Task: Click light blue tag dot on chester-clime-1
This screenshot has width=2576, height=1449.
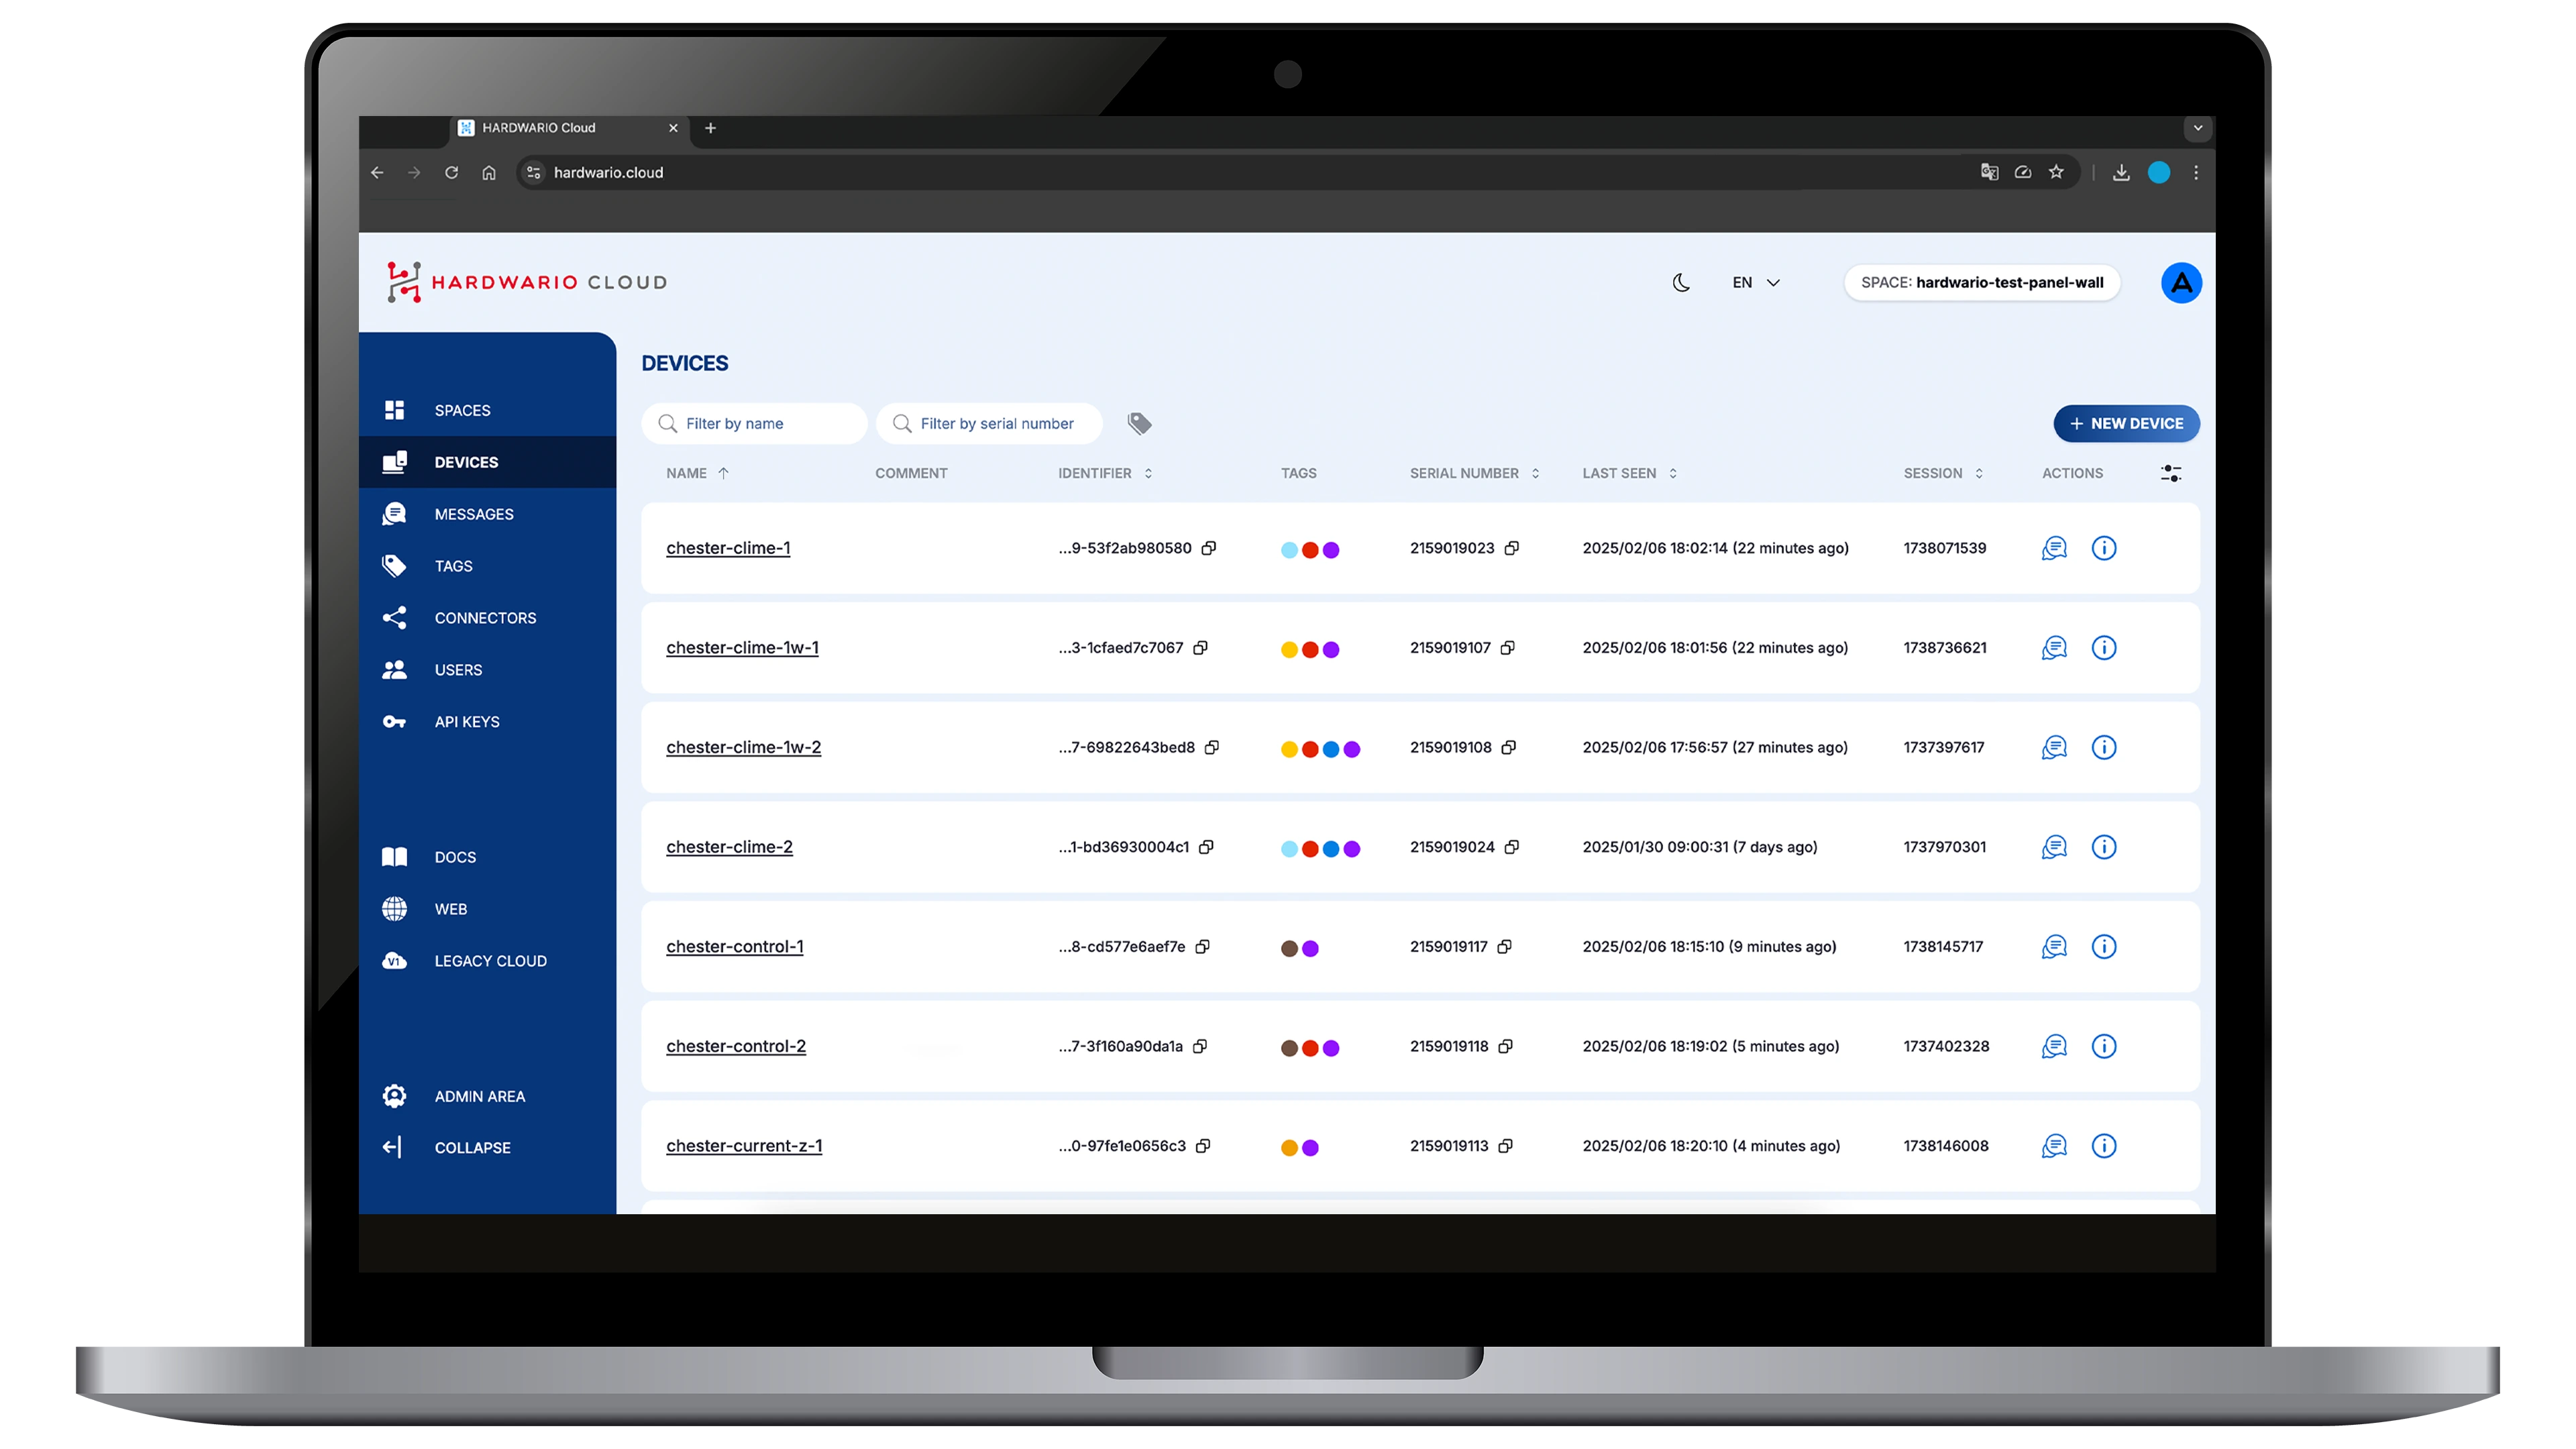Action: 1289,550
